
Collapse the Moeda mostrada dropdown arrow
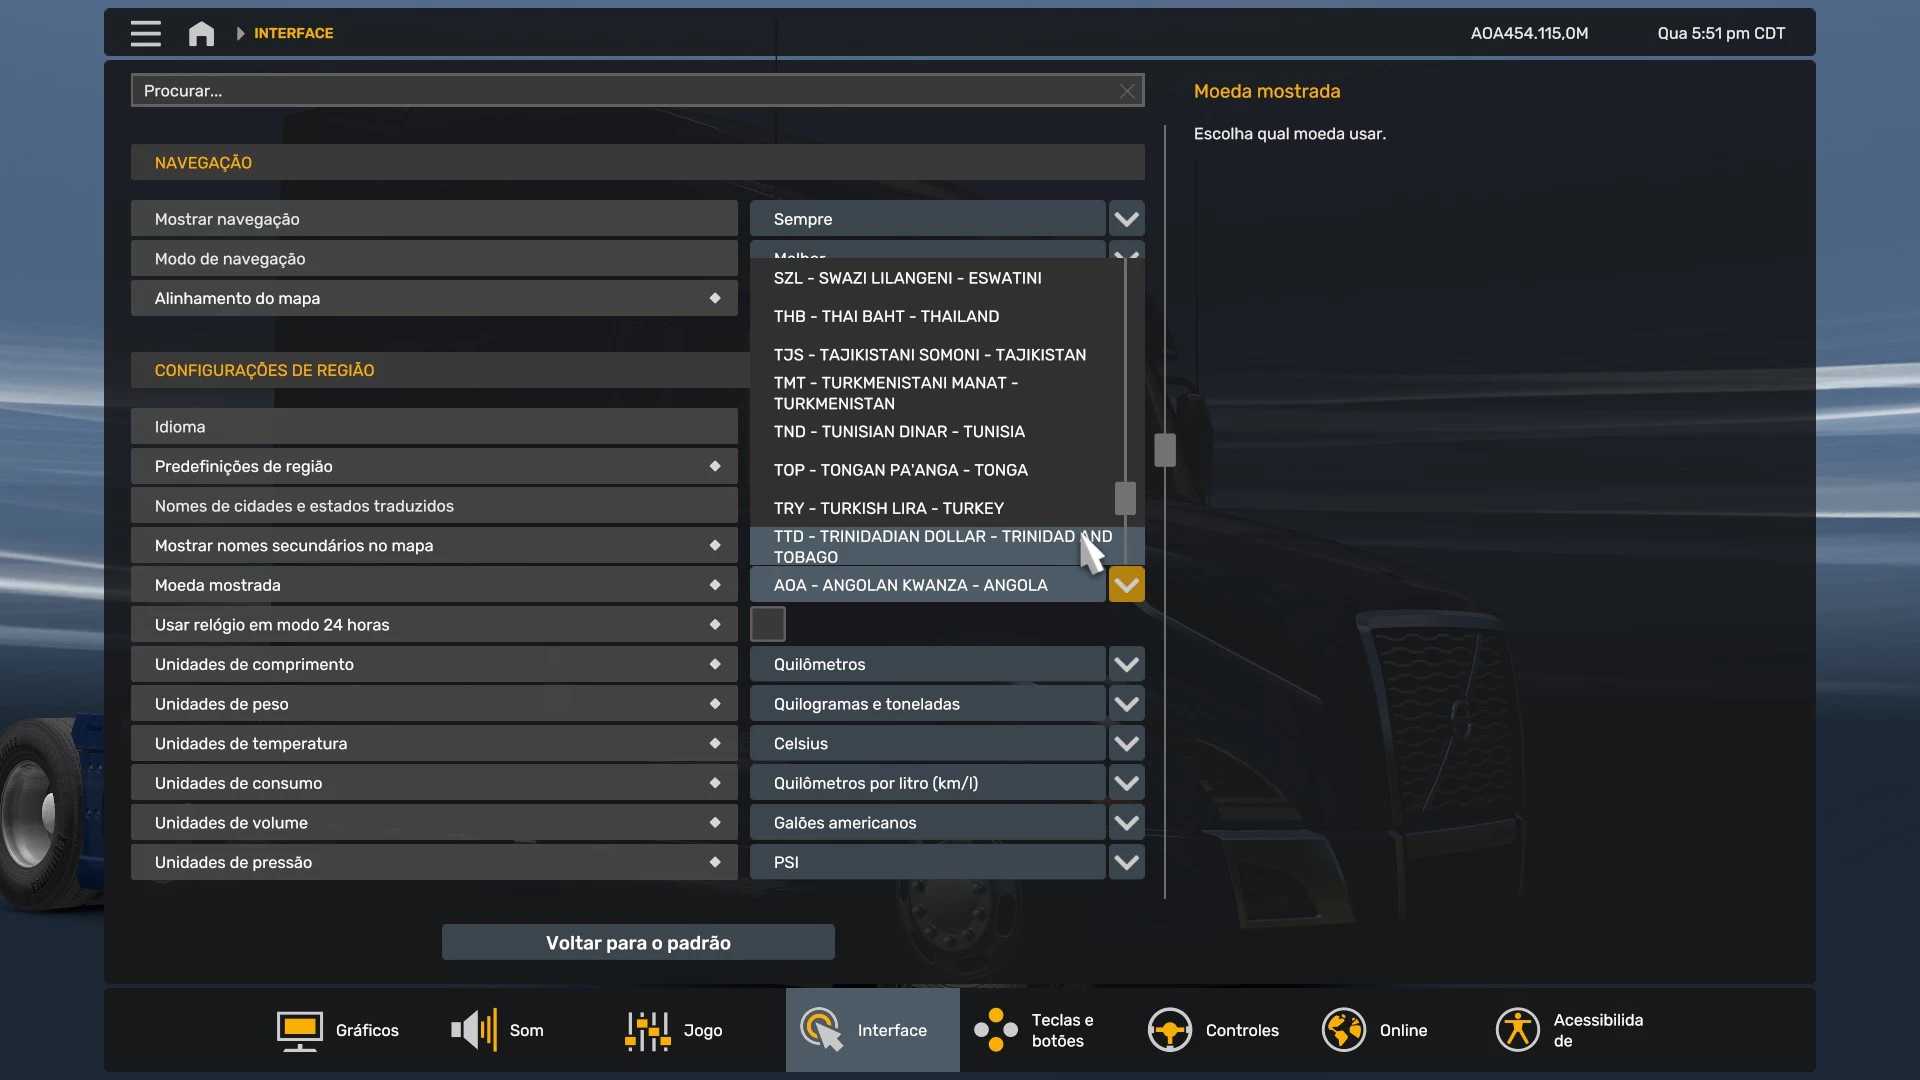pyautogui.click(x=1126, y=585)
